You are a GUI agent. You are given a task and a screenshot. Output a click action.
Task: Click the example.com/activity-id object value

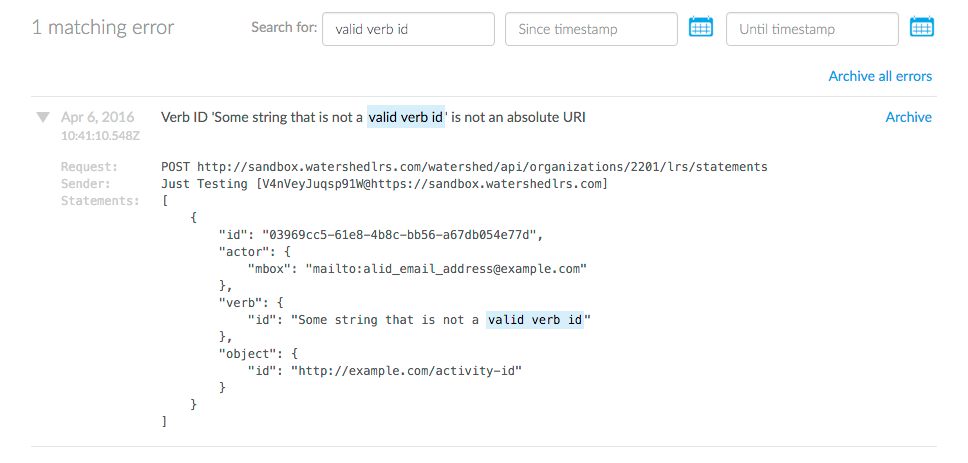point(407,371)
